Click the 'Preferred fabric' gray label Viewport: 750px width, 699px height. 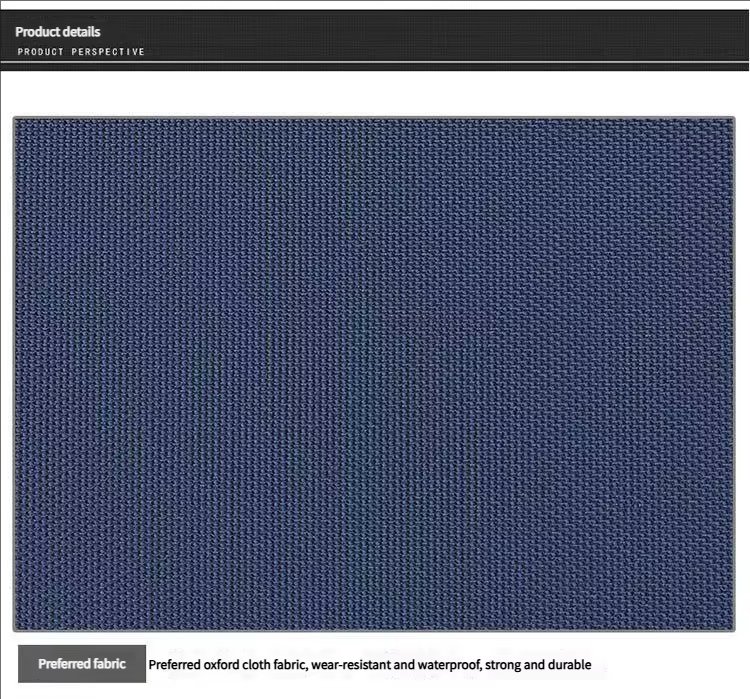(x=82, y=664)
